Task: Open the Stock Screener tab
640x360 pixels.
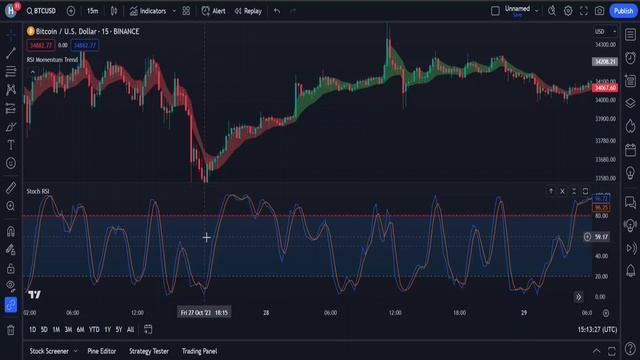Action: (49, 351)
